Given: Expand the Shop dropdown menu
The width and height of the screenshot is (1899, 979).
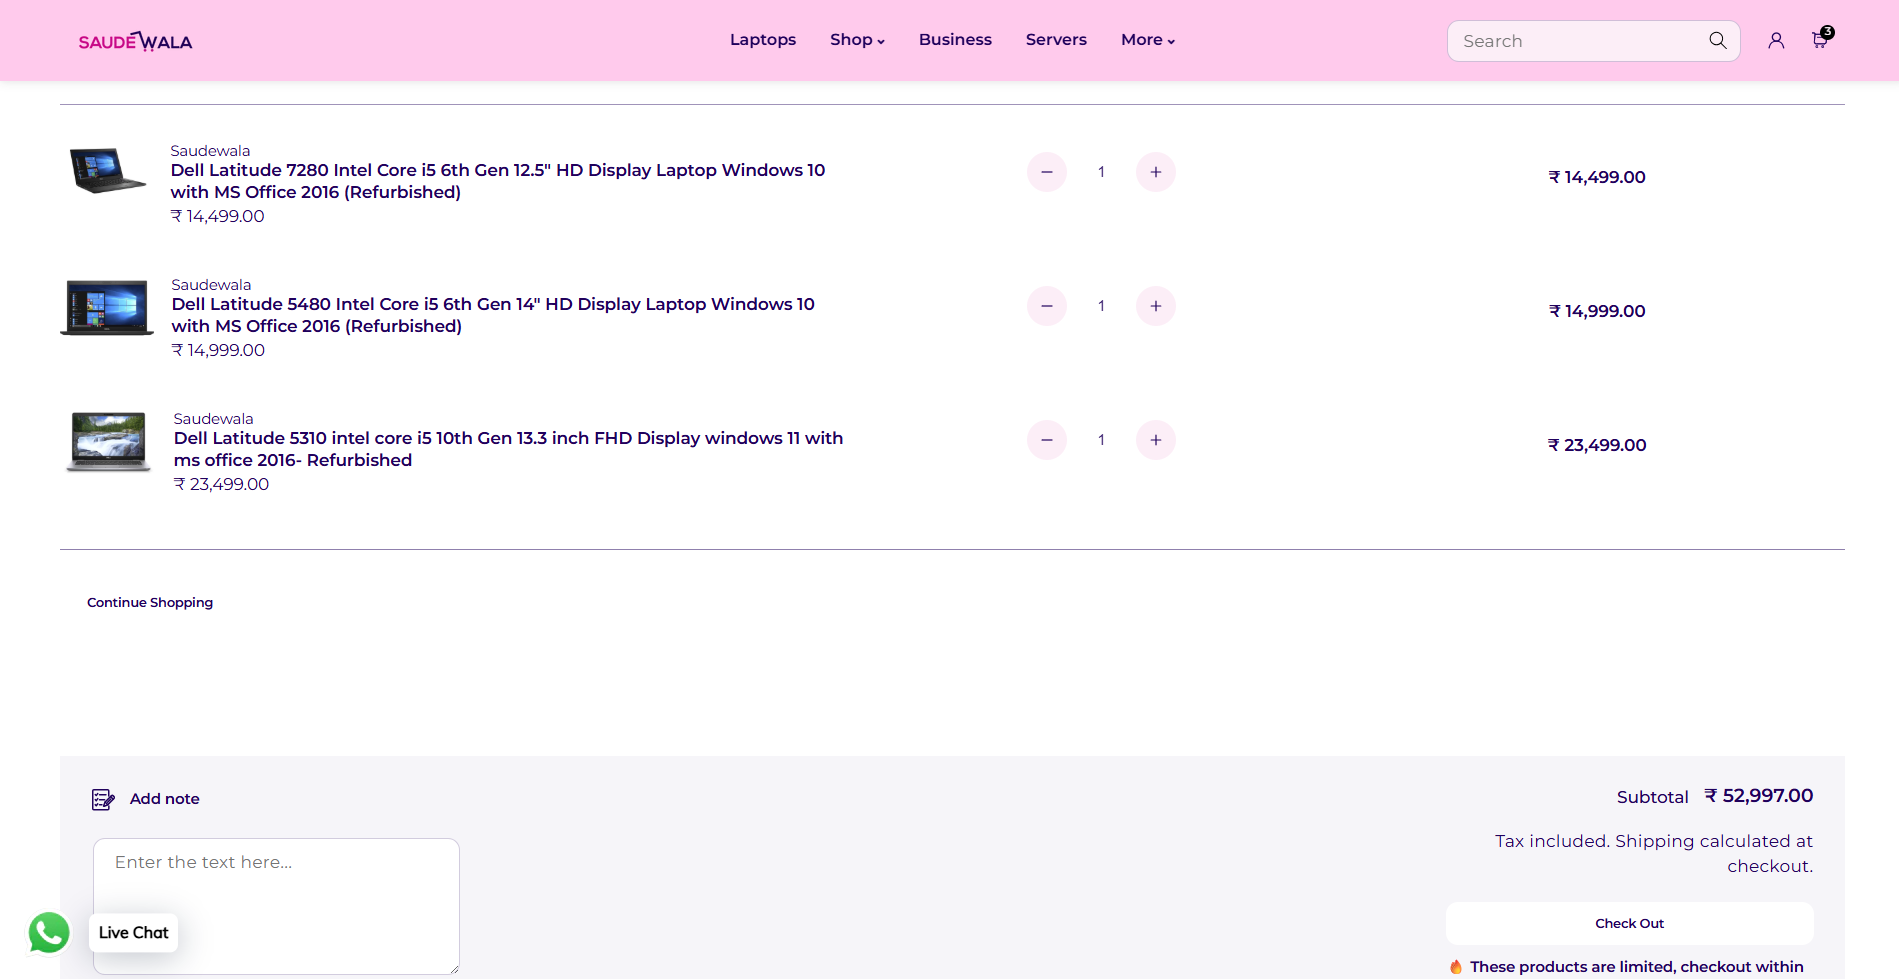Looking at the screenshot, I should pos(857,40).
